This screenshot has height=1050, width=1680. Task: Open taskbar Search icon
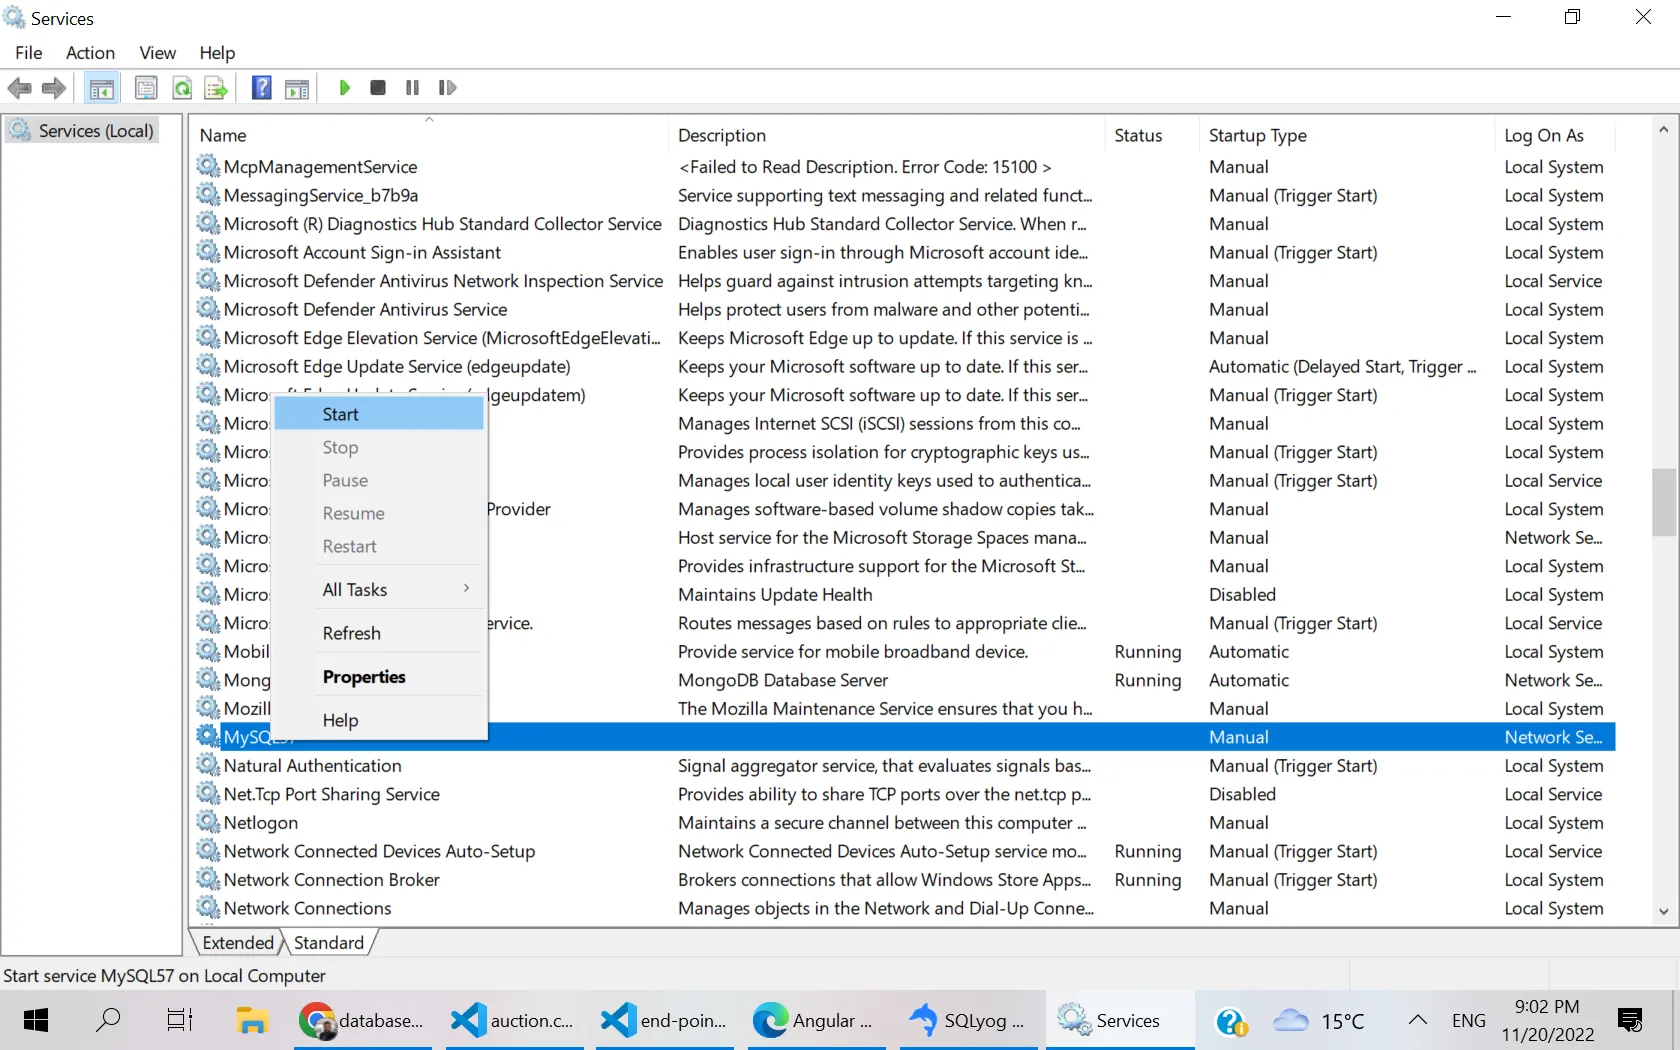(108, 1020)
